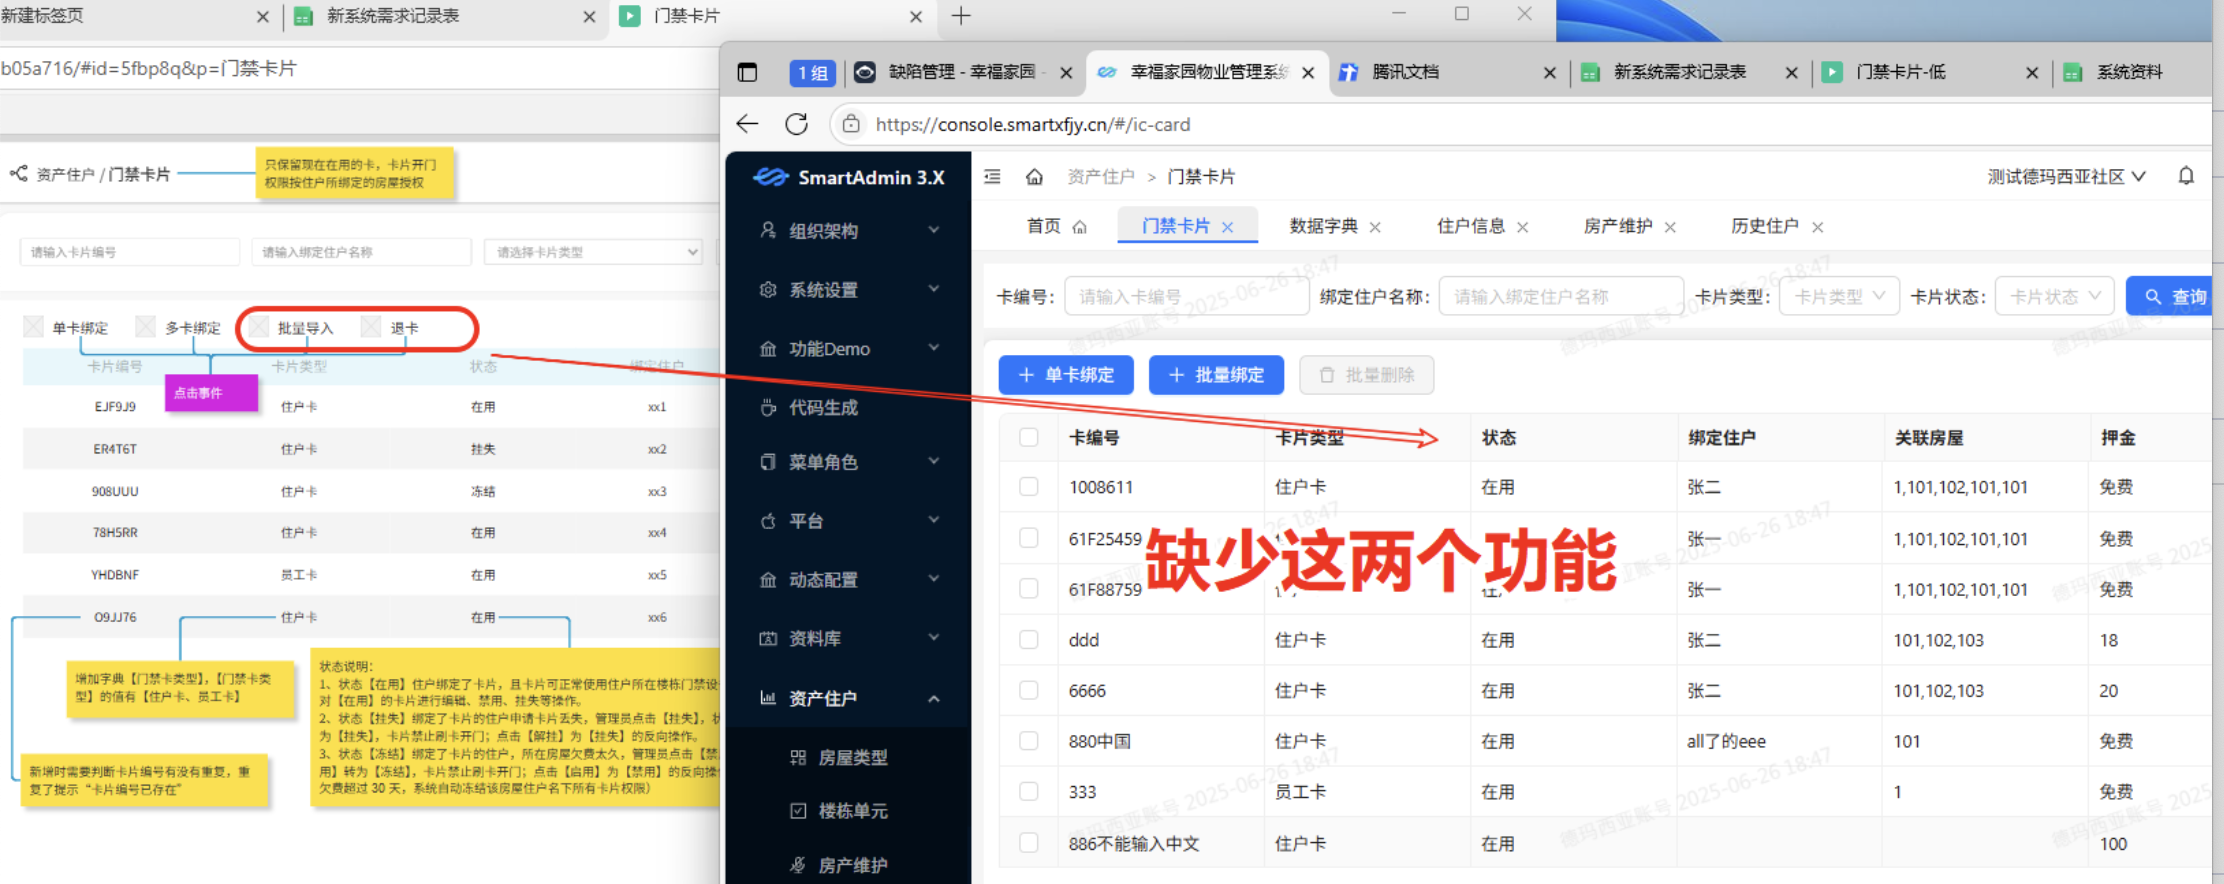Viewport: 2224px width, 884px height.
Task: Tick the checkbox for card 1008611
Action: (x=1028, y=487)
